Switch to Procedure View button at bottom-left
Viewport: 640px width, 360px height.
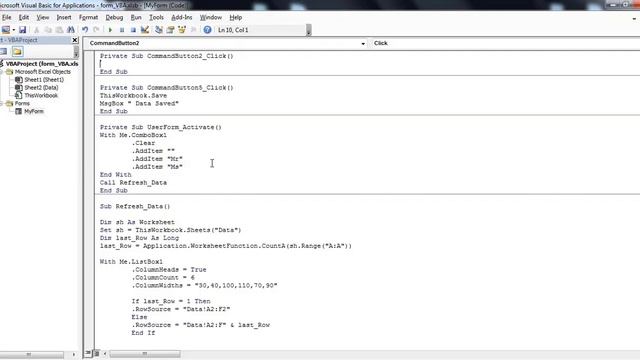[88, 353]
